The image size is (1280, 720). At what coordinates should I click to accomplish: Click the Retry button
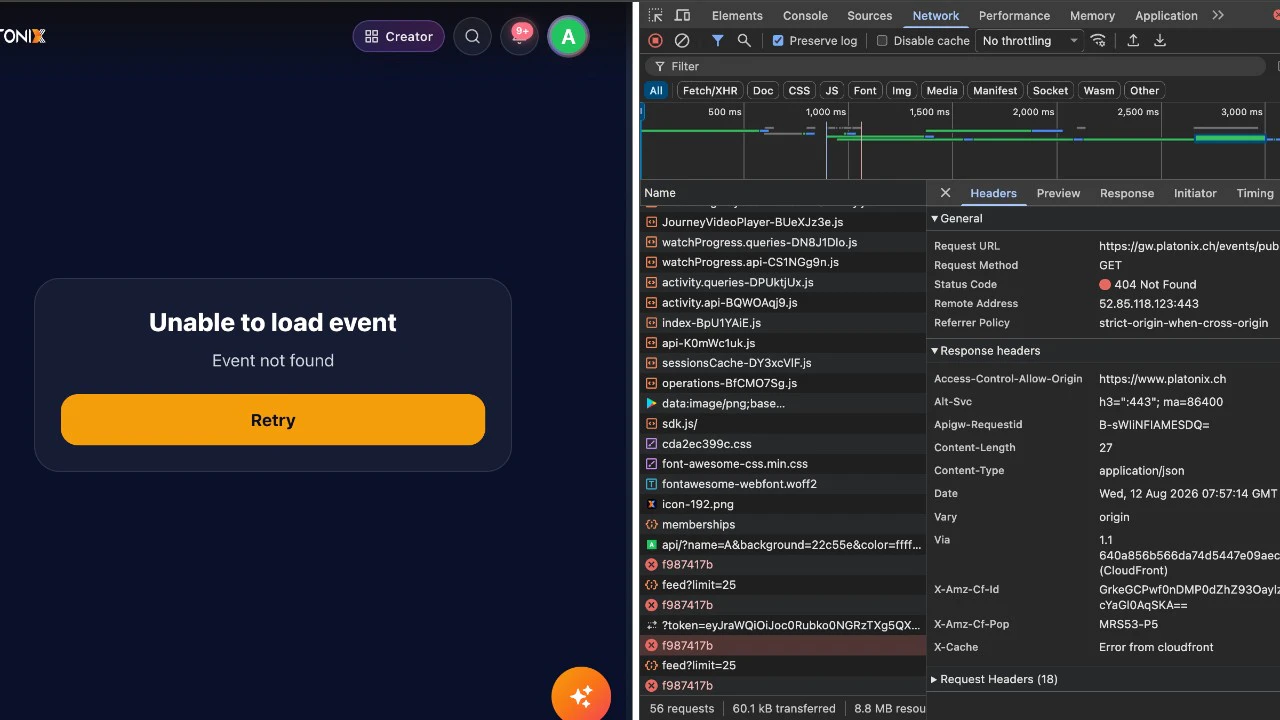coord(273,420)
